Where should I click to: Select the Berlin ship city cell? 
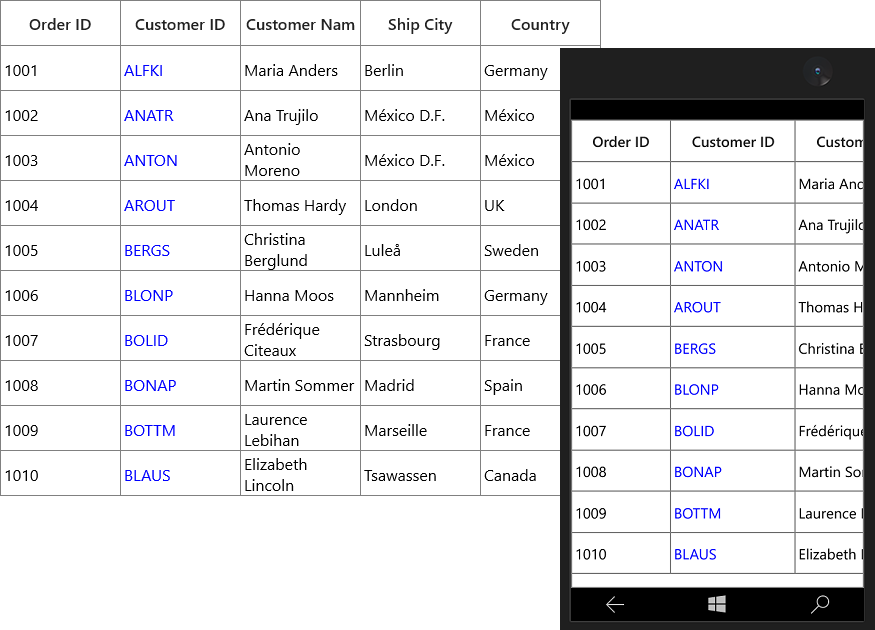coord(420,70)
